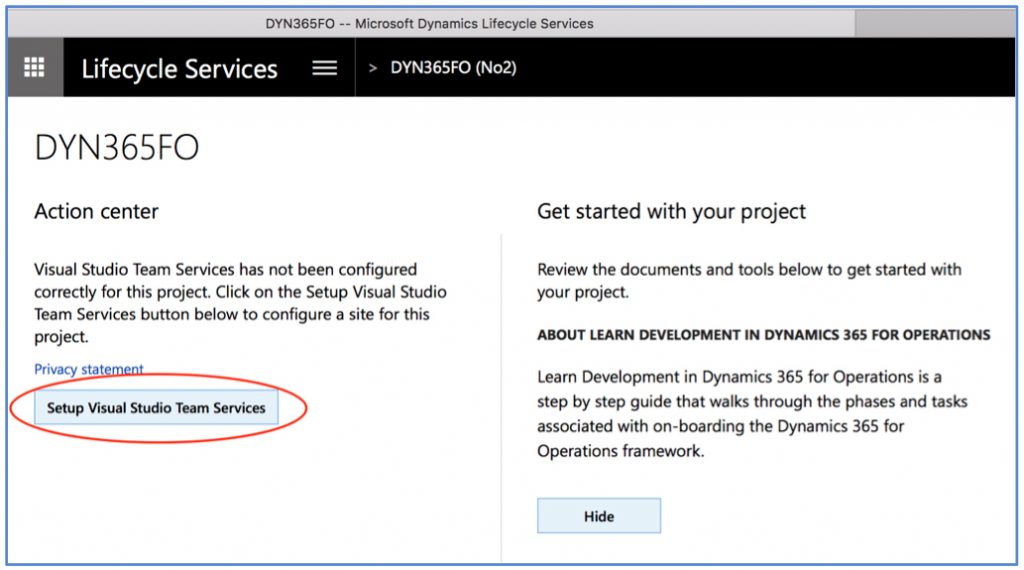Open the Privacy statement link

tap(89, 369)
